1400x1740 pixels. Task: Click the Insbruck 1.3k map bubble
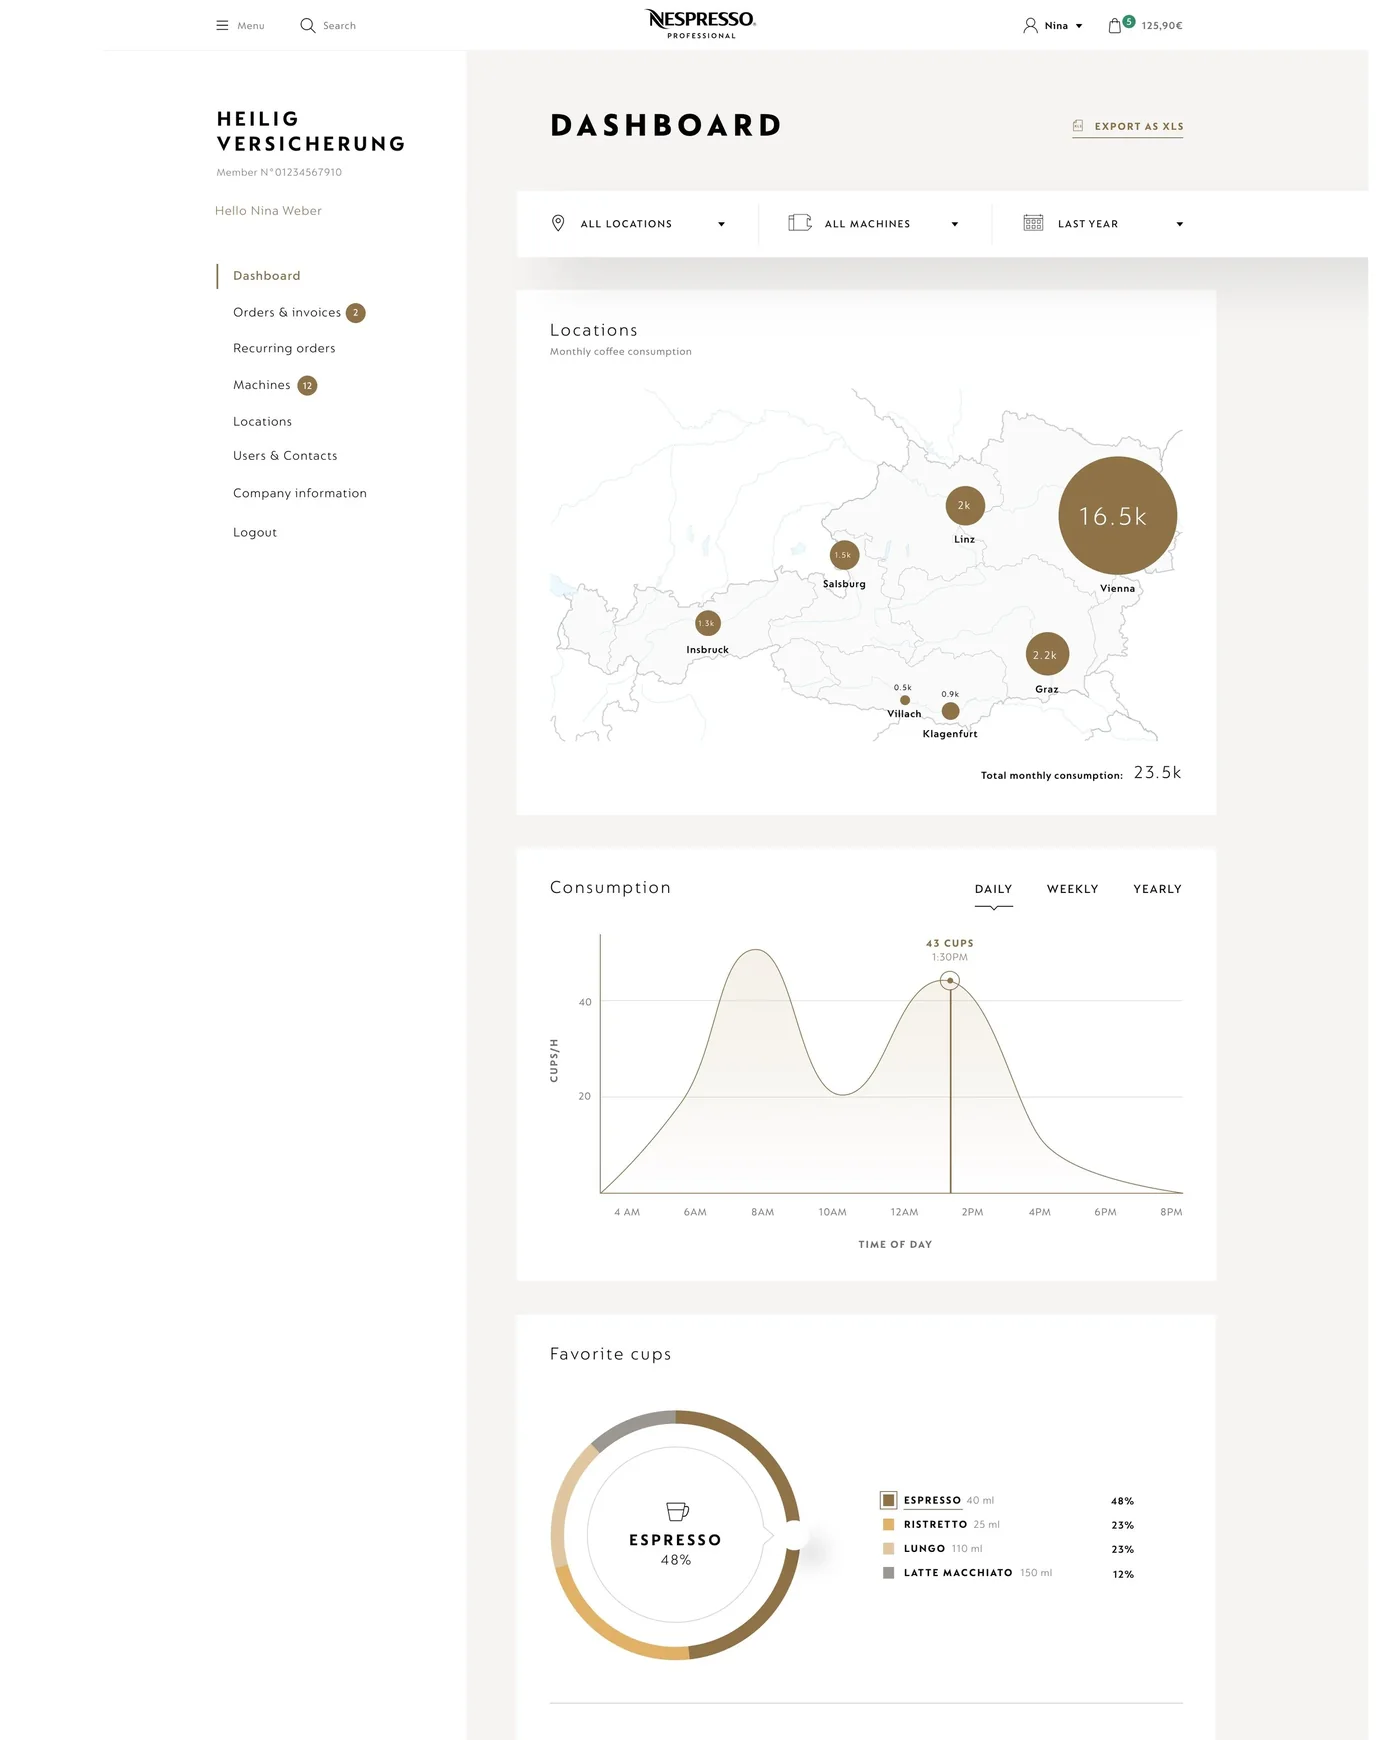(x=707, y=623)
